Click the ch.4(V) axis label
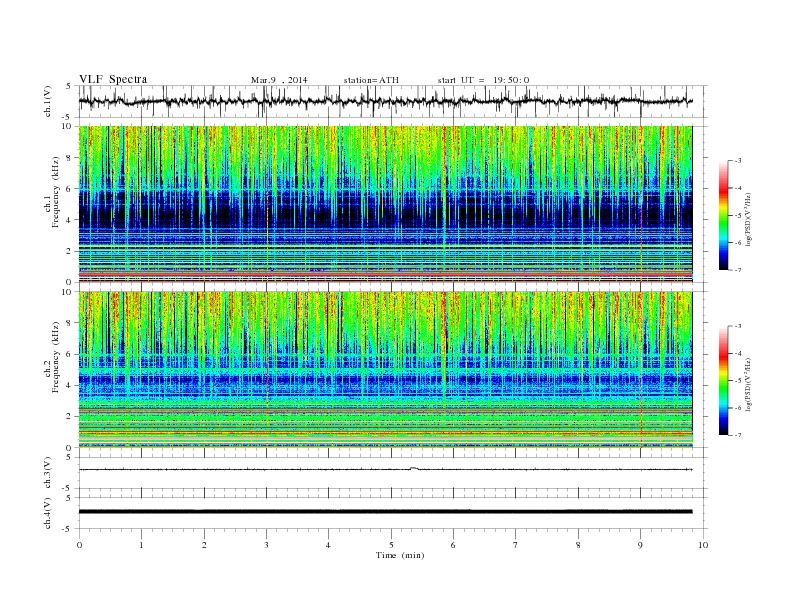 (48, 514)
